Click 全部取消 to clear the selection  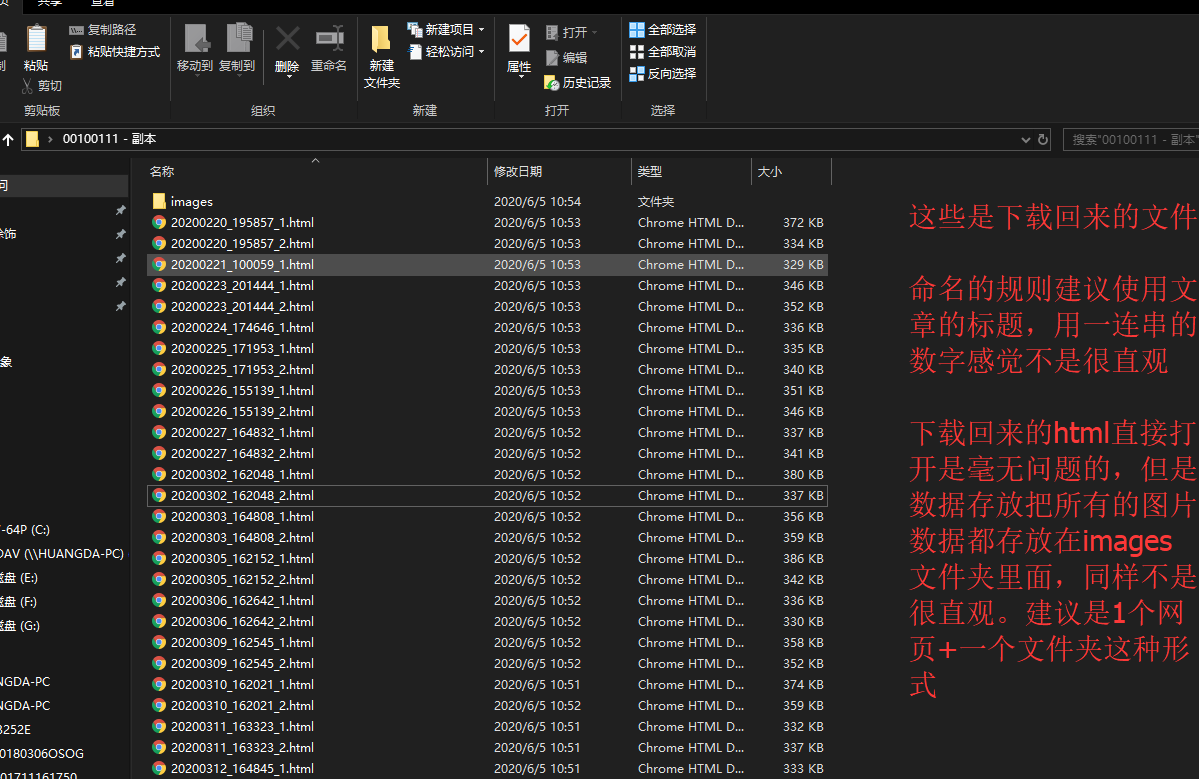click(663, 51)
